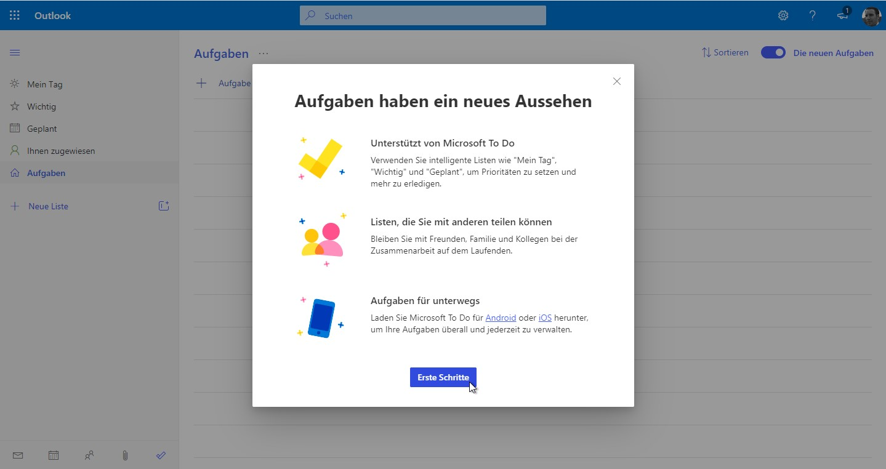Open People icon in bottom bar
This screenshot has width=886, height=469.
pyautogui.click(x=89, y=455)
